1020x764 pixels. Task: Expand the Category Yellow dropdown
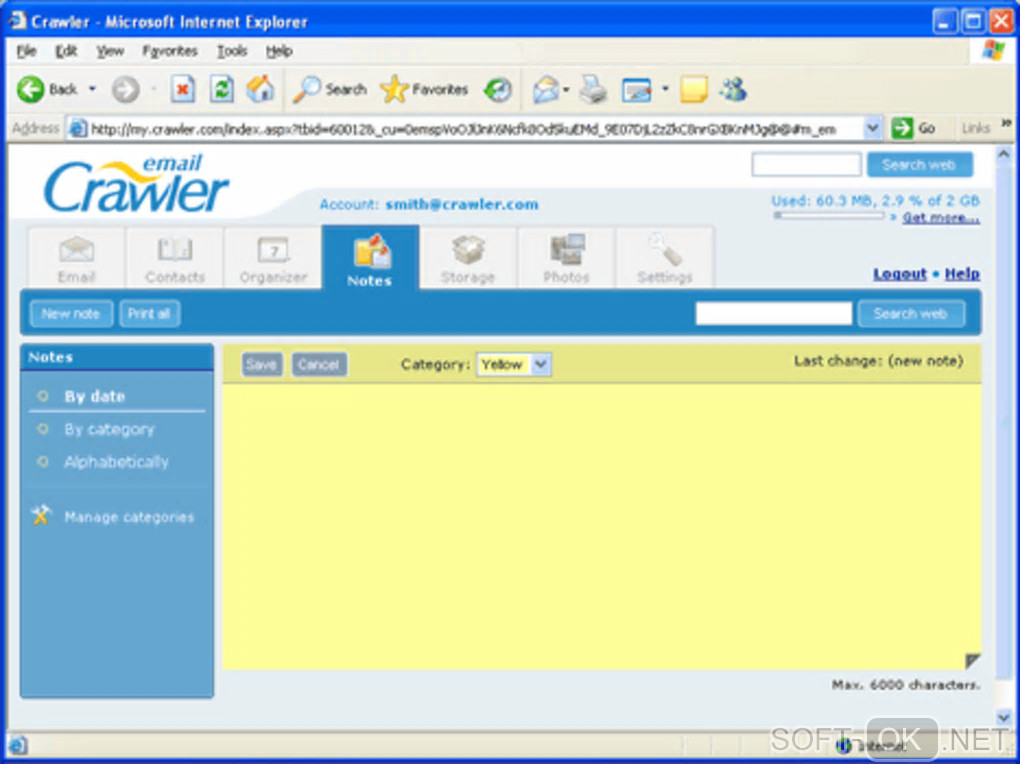pyautogui.click(x=541, y=364)
